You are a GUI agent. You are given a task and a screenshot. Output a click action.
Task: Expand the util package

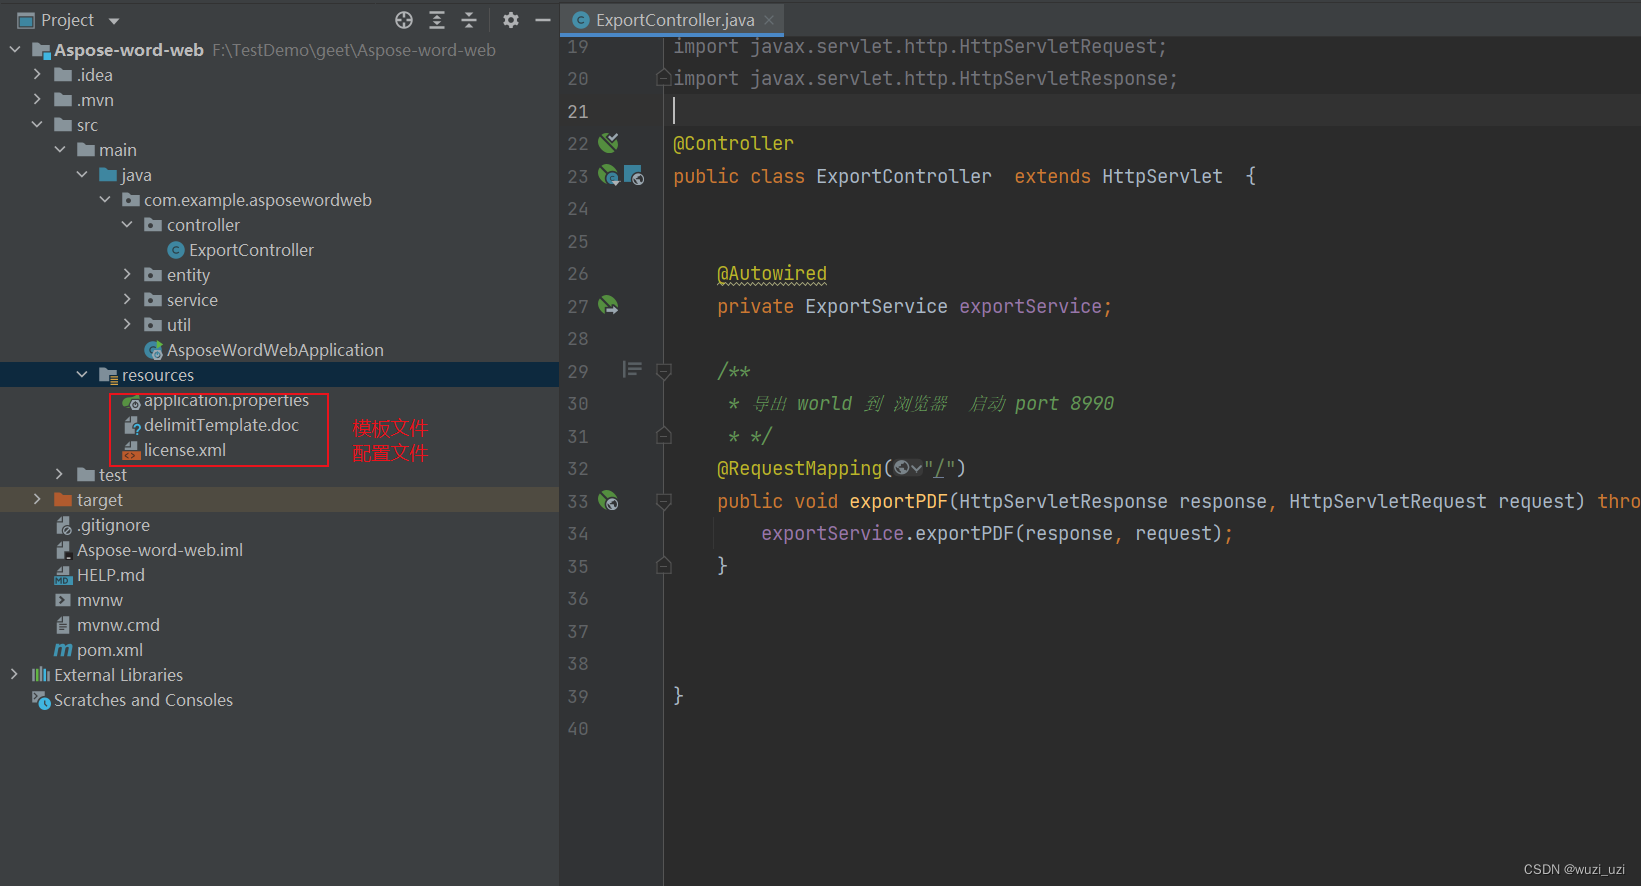click(127, 324)
